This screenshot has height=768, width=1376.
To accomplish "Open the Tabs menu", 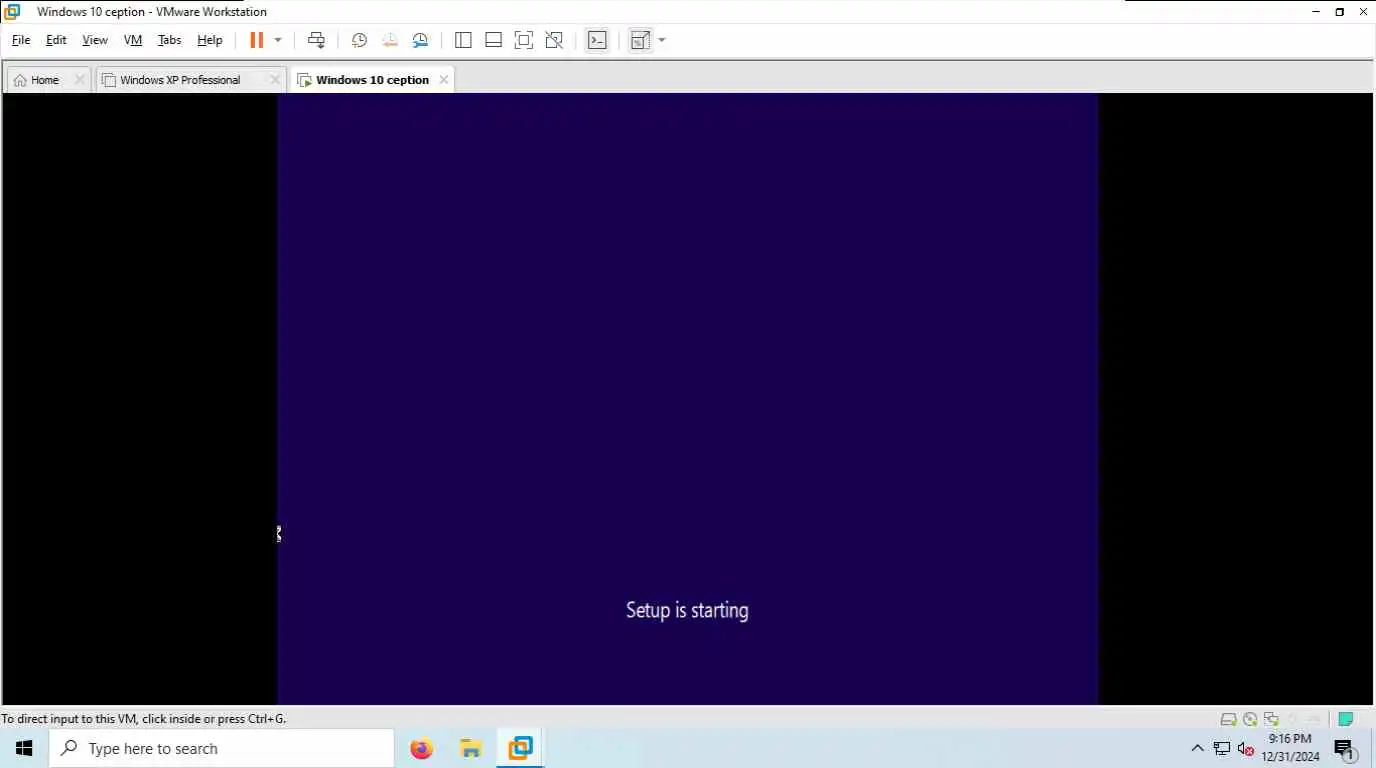I will [170, 40].
